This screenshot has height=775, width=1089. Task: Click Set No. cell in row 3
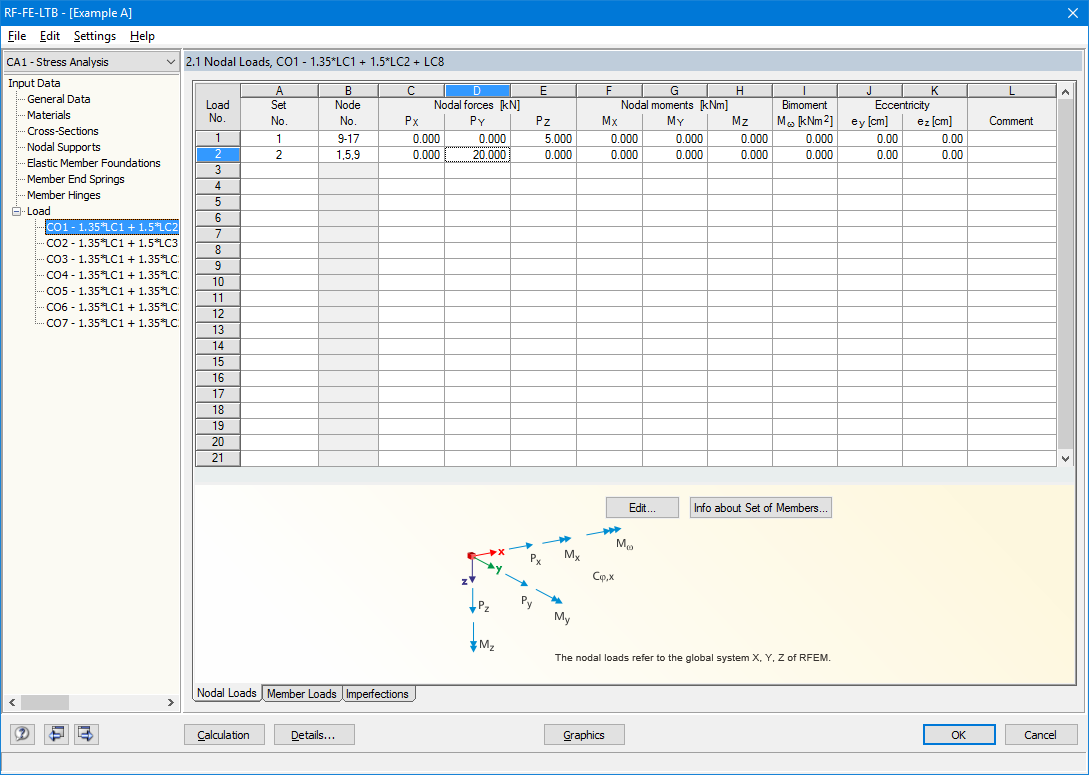click(x=279, y=170)
